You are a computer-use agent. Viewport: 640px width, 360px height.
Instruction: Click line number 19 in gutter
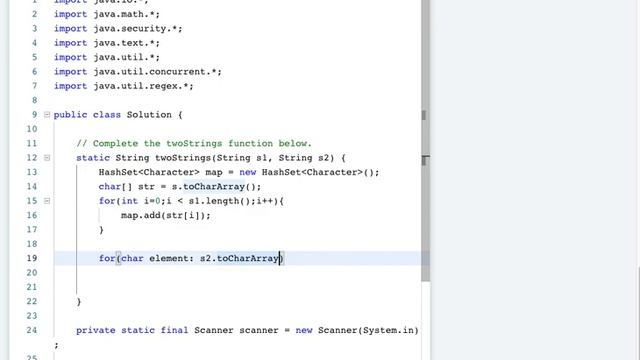(x=32, y=258)
